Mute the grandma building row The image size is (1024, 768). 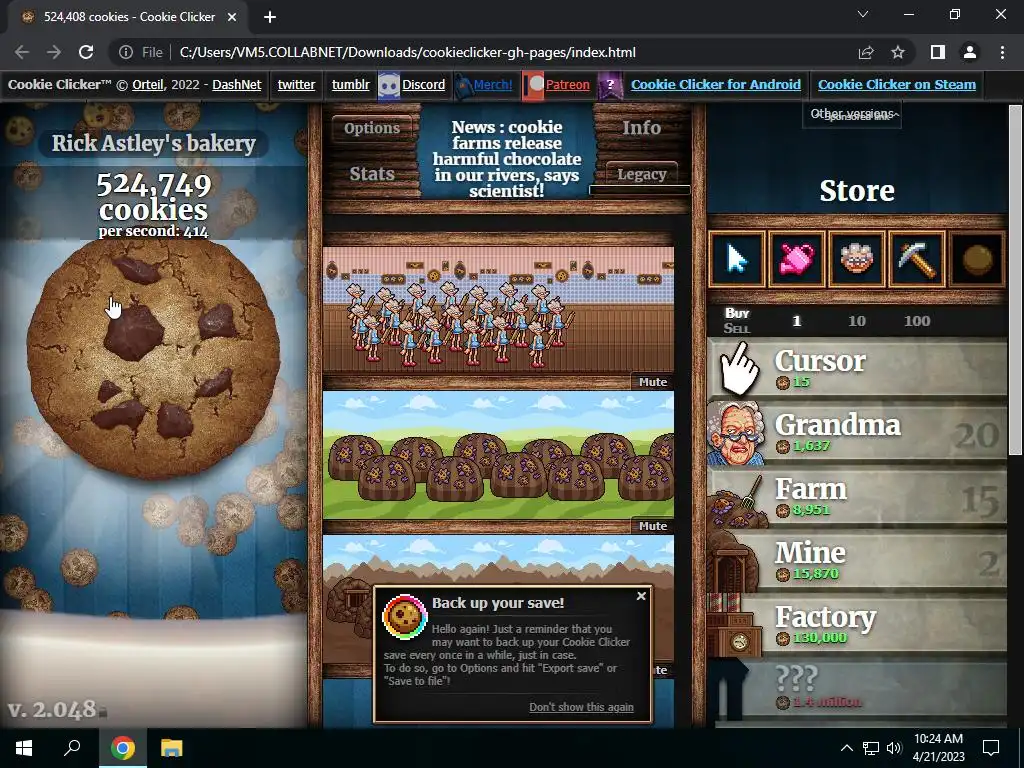pyautogui.click(x=652, y=382)
